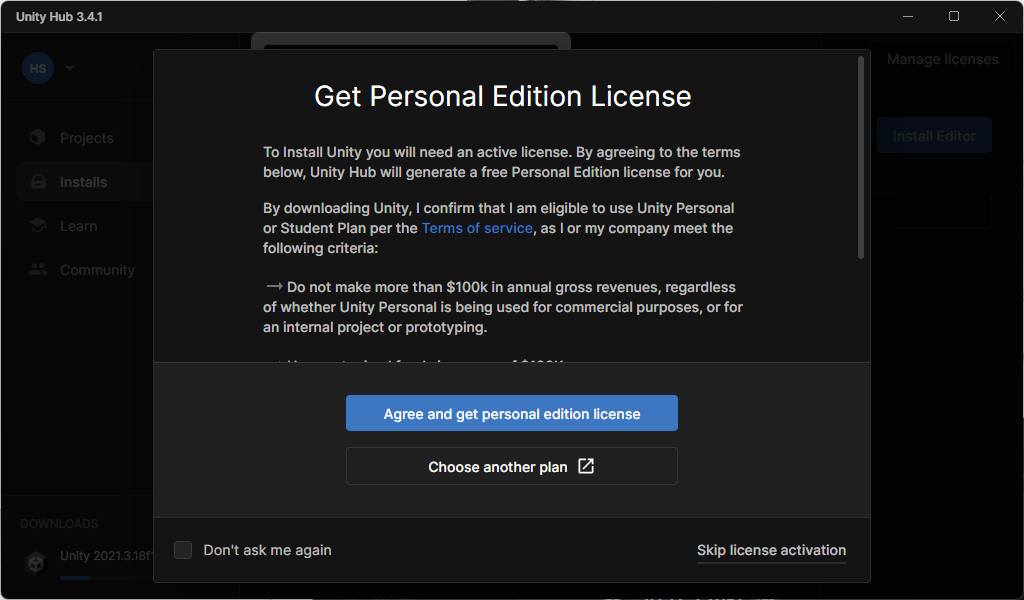1024x600 pixels.
Task: Click the Projects cube icon
Action: (x=38, y=137)
